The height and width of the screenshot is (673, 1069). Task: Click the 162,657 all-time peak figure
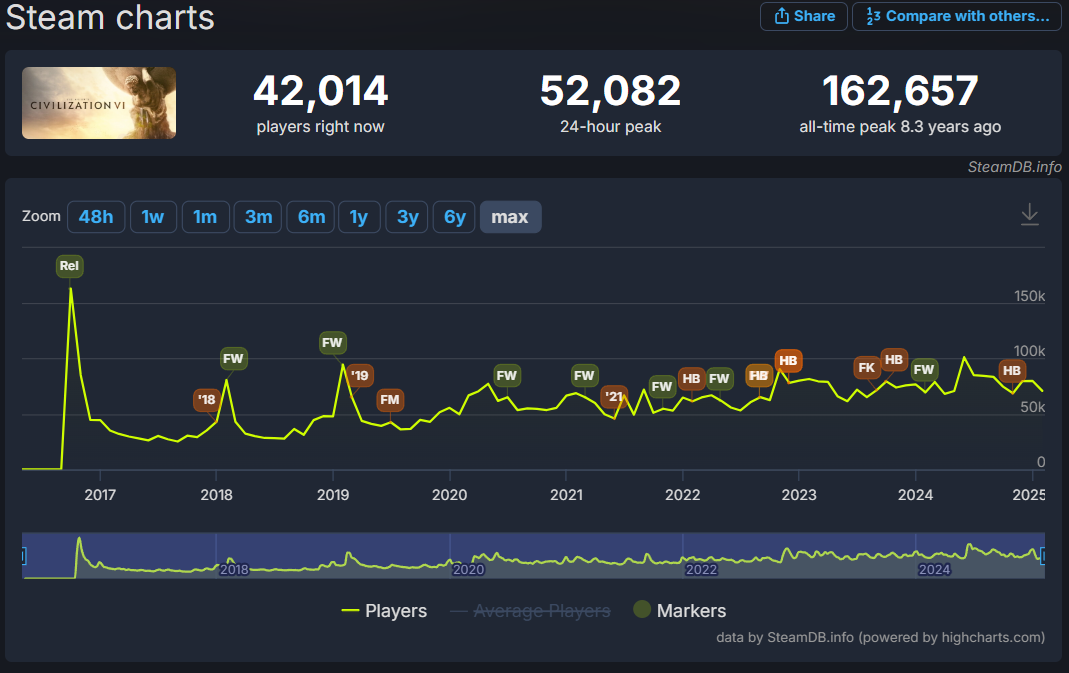[900, 91]
